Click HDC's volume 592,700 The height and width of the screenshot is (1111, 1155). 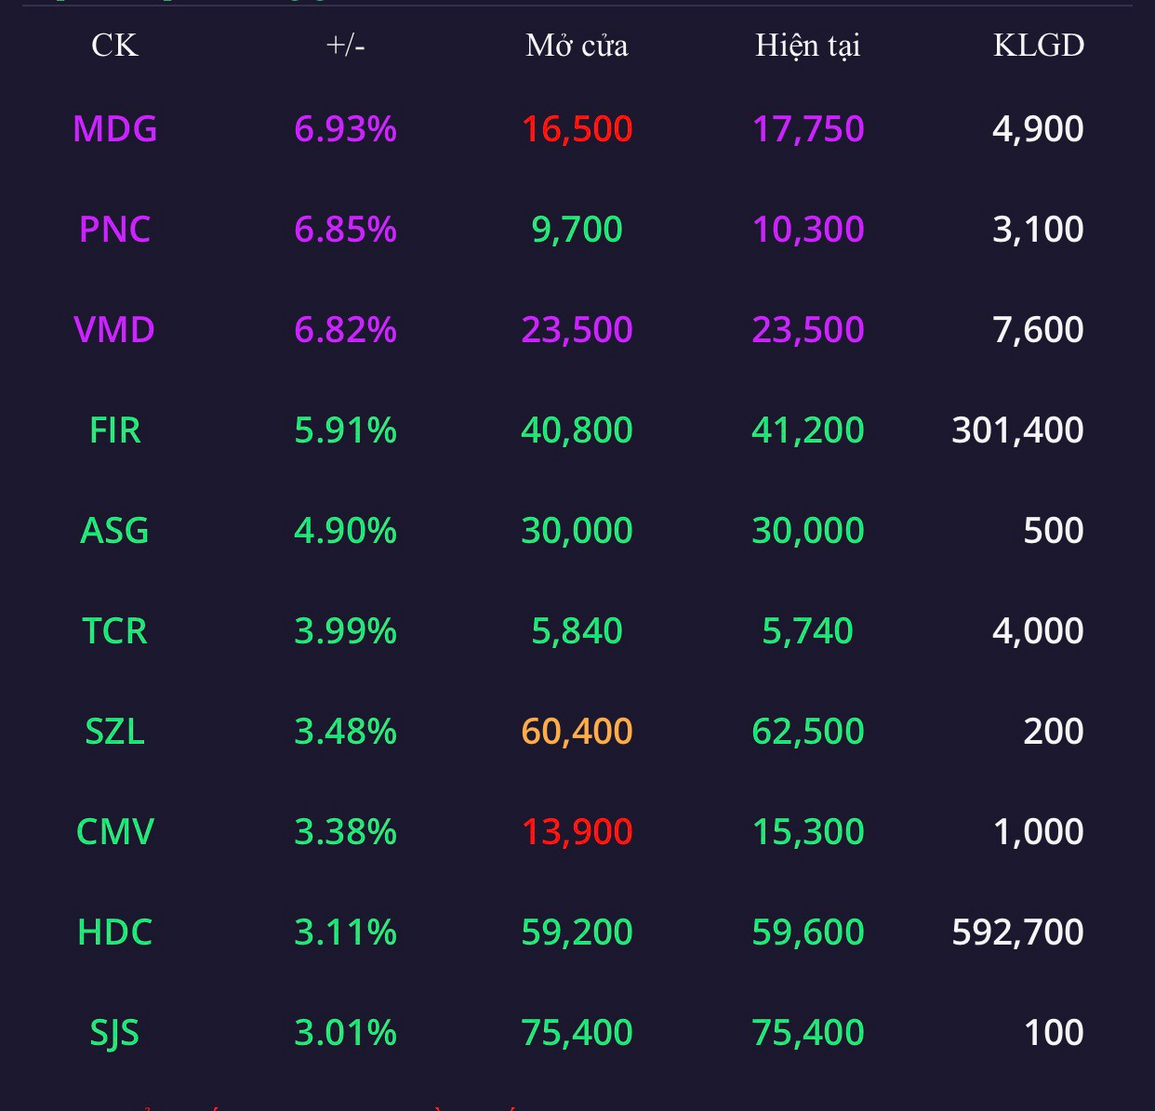click(x=1017, y=932)
